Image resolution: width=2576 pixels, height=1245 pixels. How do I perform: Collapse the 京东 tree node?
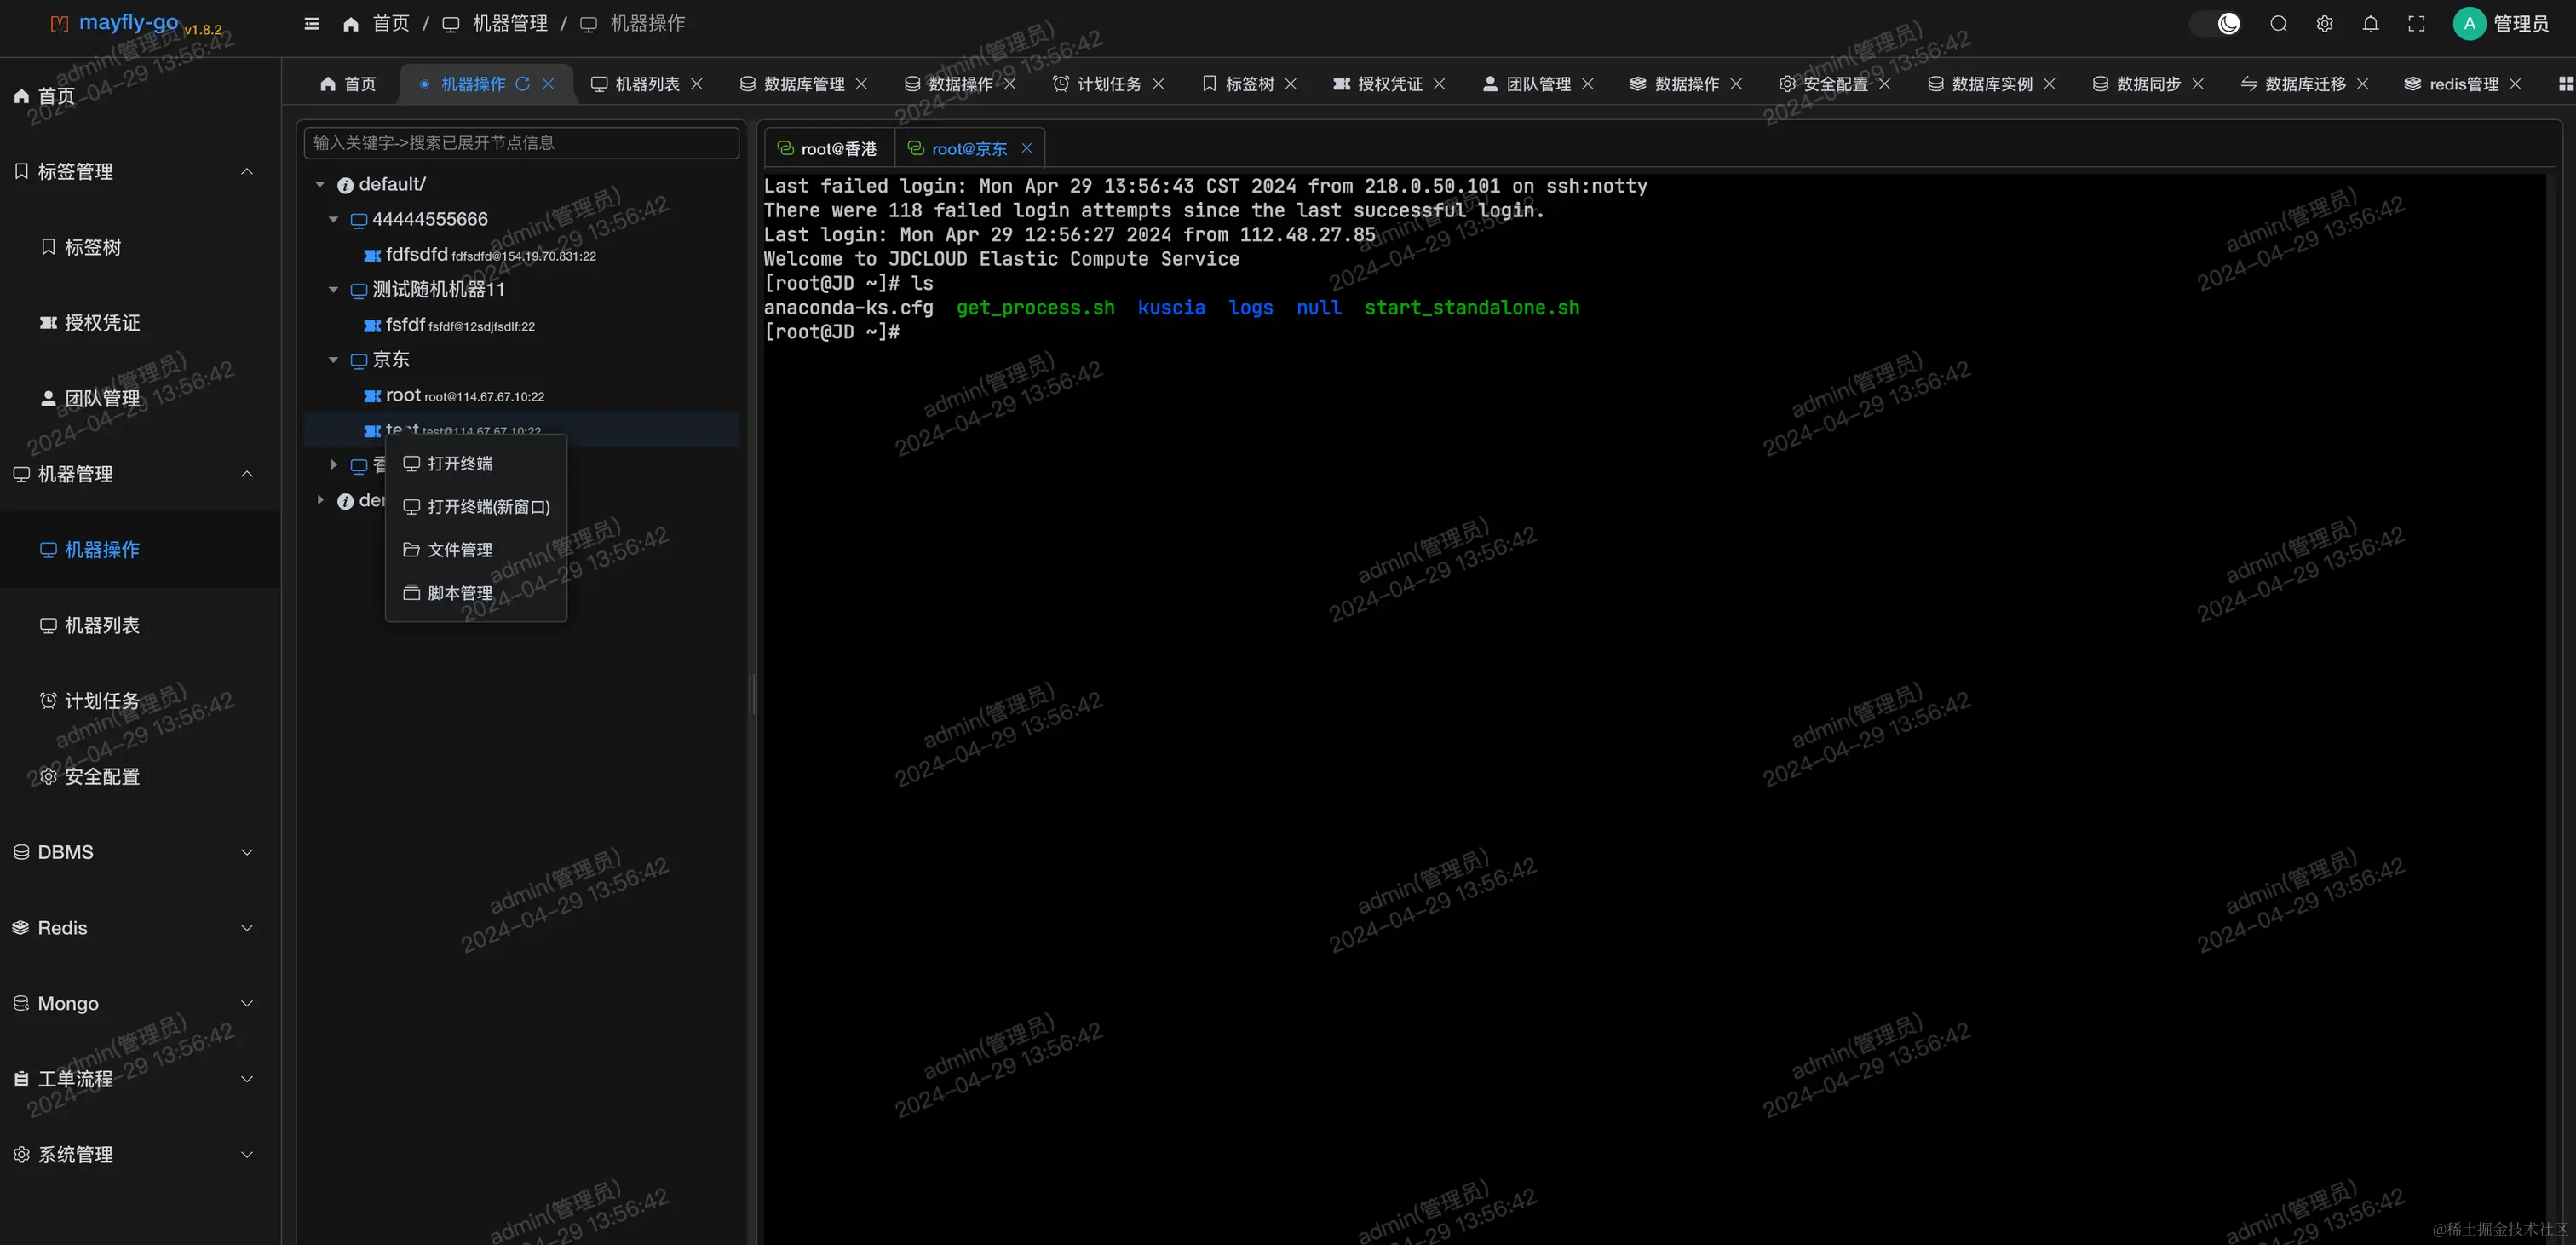pos(334,360)
